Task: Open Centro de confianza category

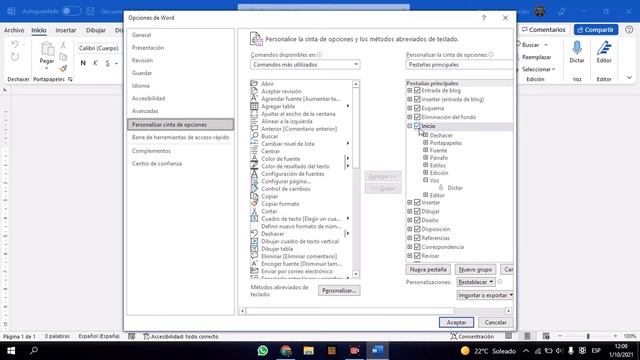Action: (180, 164)
